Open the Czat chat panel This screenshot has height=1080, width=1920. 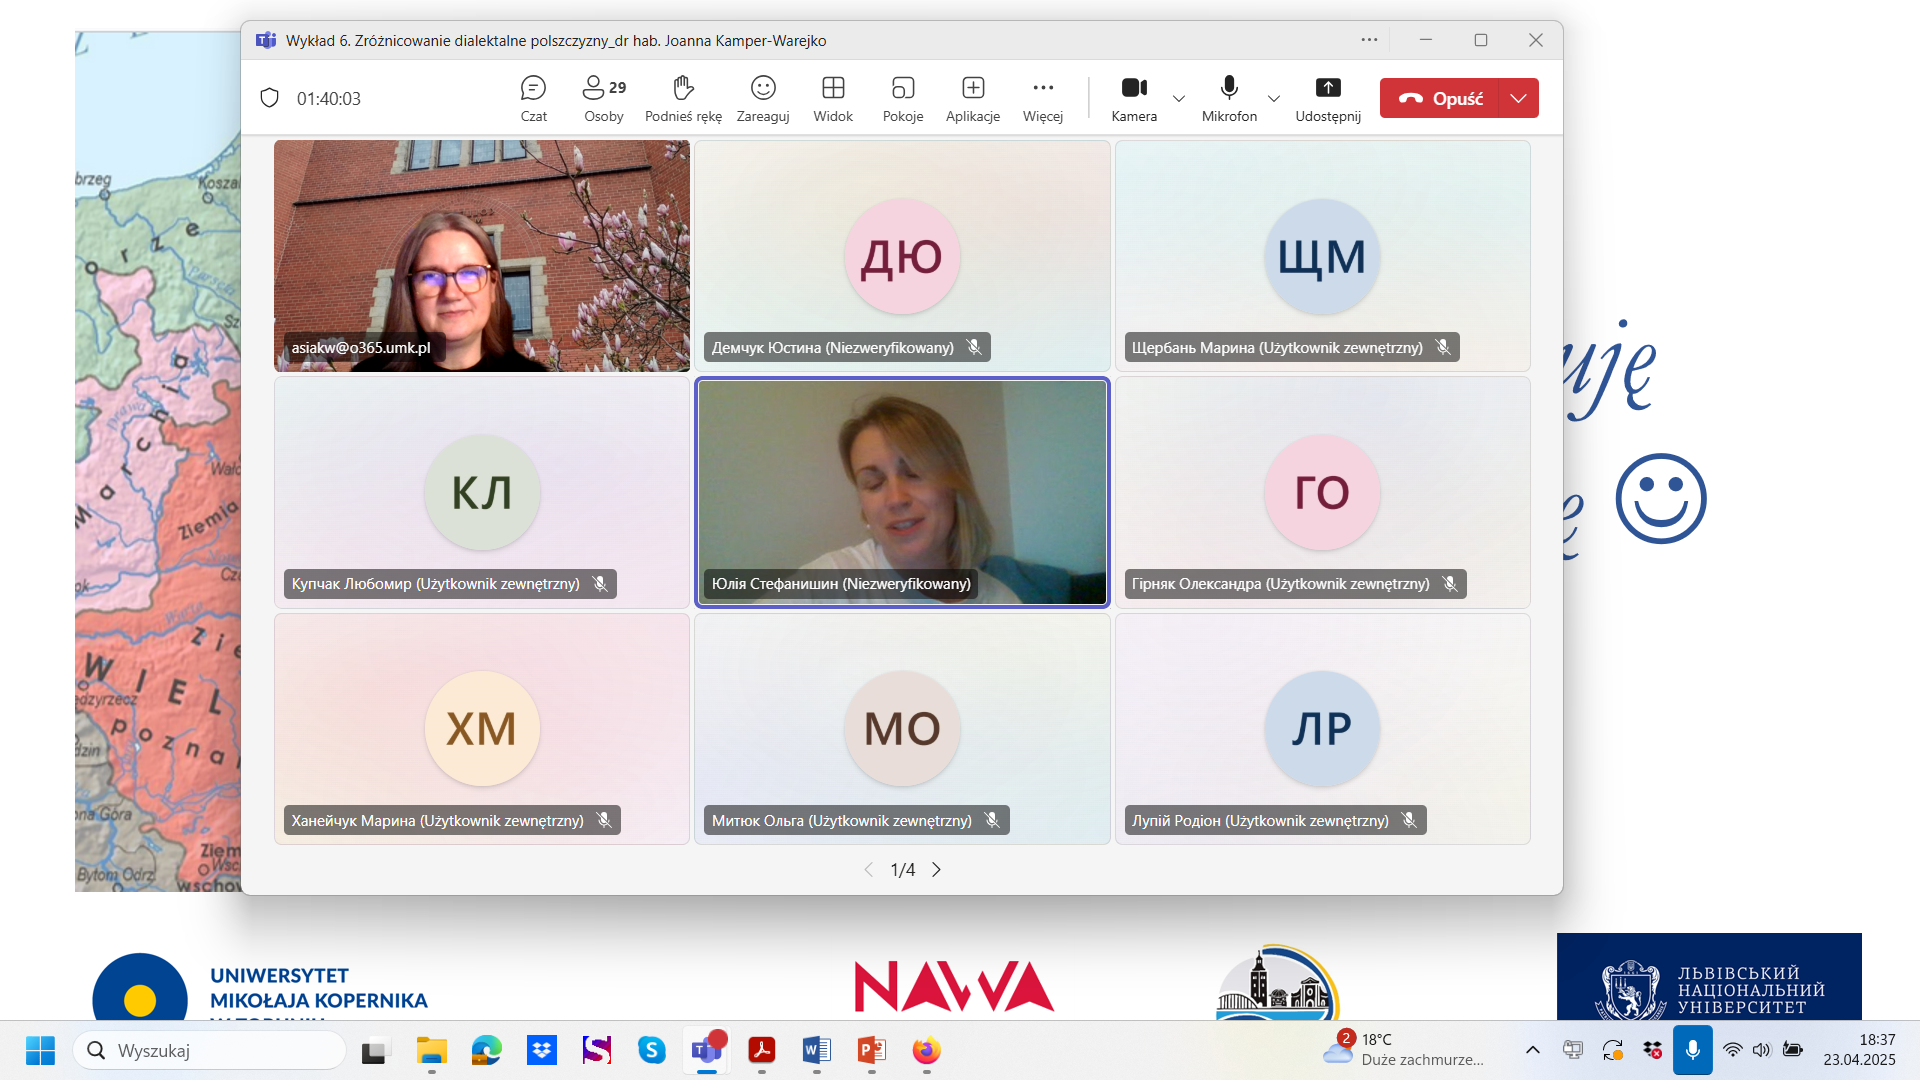point(533,98)
